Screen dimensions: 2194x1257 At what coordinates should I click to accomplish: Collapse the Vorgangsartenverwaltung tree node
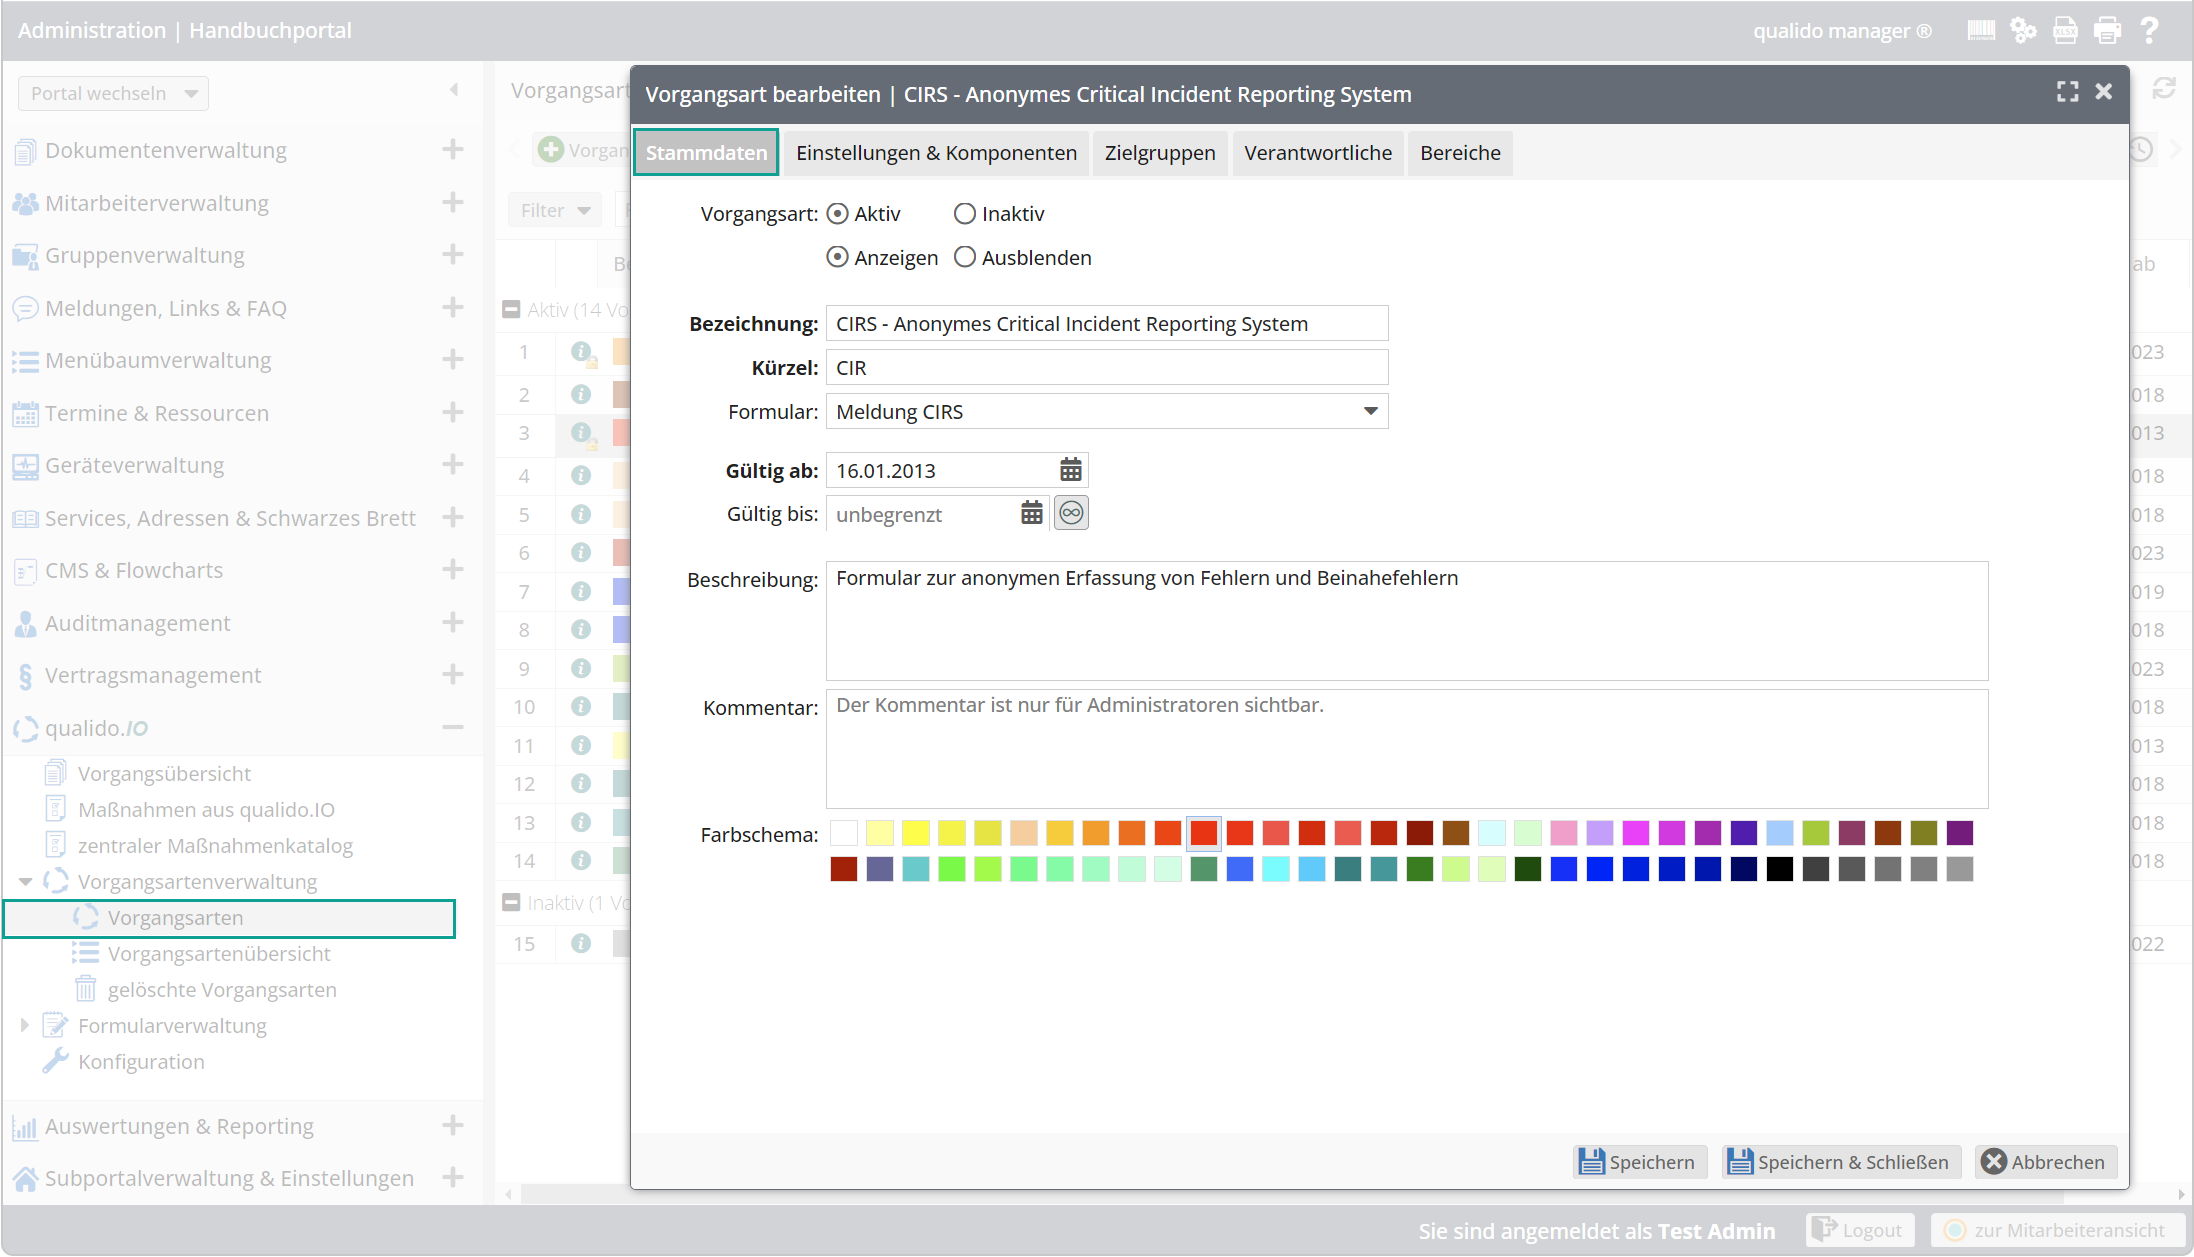pos(25,881)
